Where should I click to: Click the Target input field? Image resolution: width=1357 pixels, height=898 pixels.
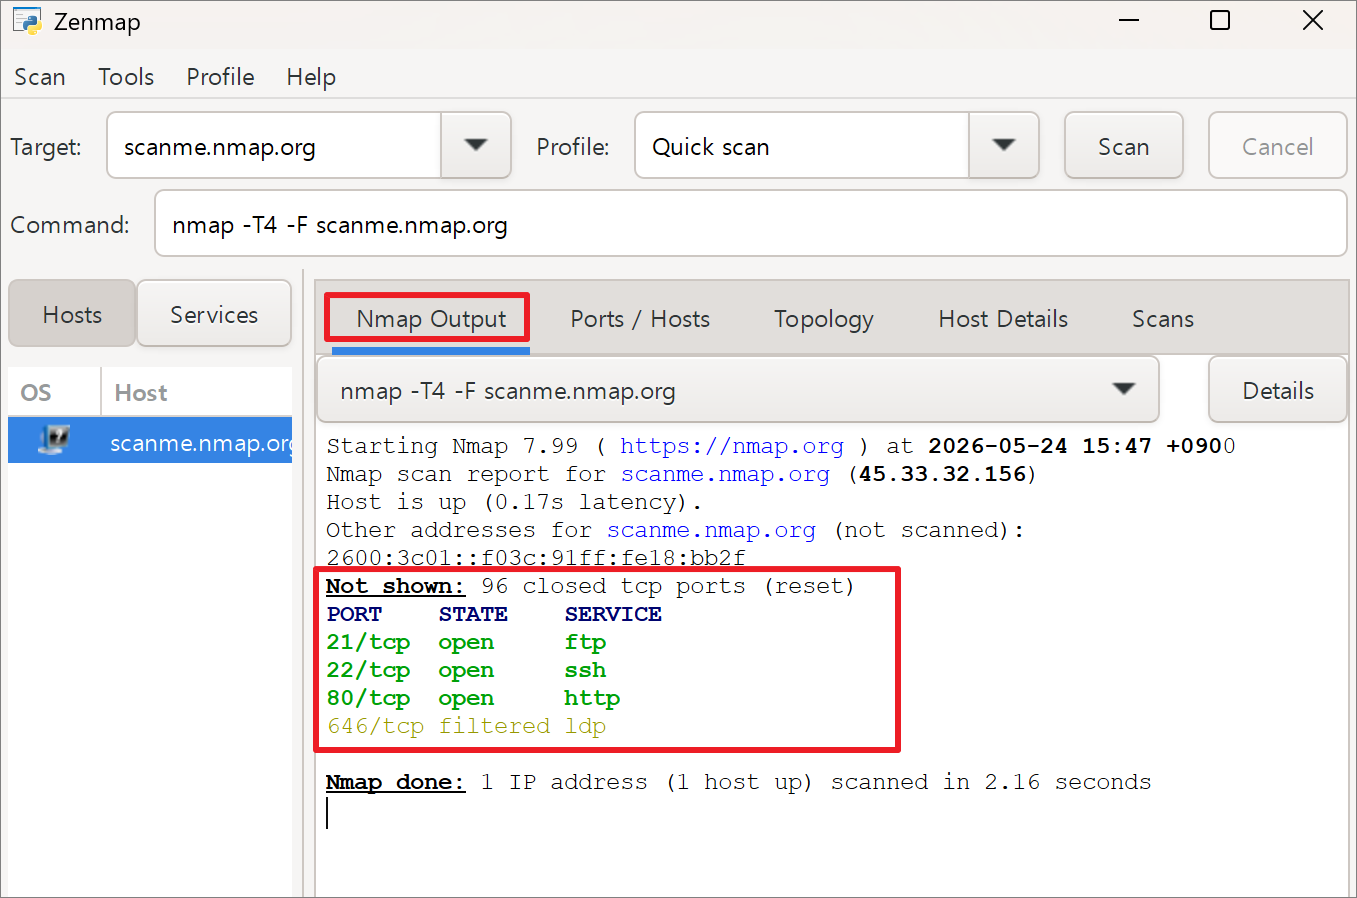click(x=274, y=146)
